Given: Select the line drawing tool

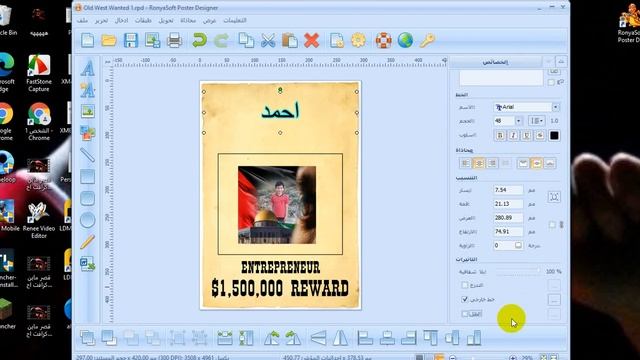Looking at the screenshot, I should pos(87,155).
